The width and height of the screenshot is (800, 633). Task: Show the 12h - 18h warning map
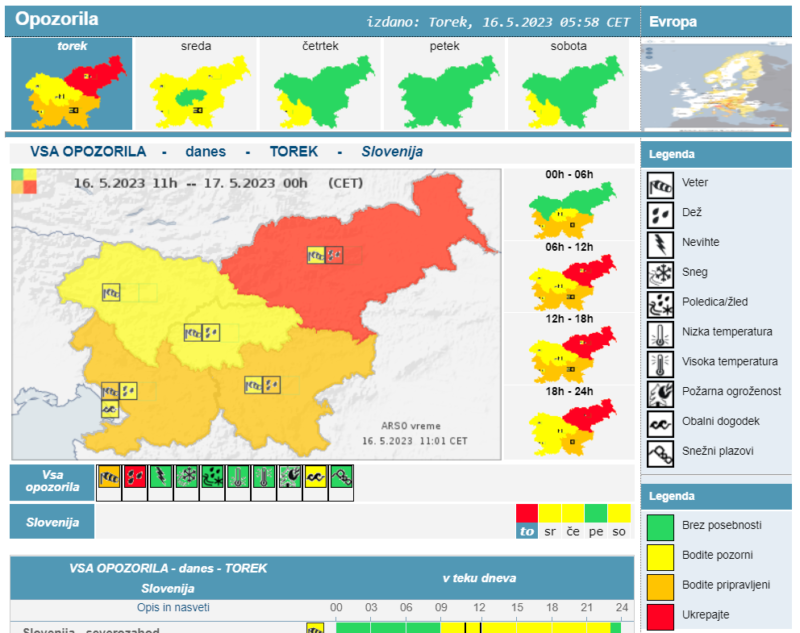click(568, 347)
